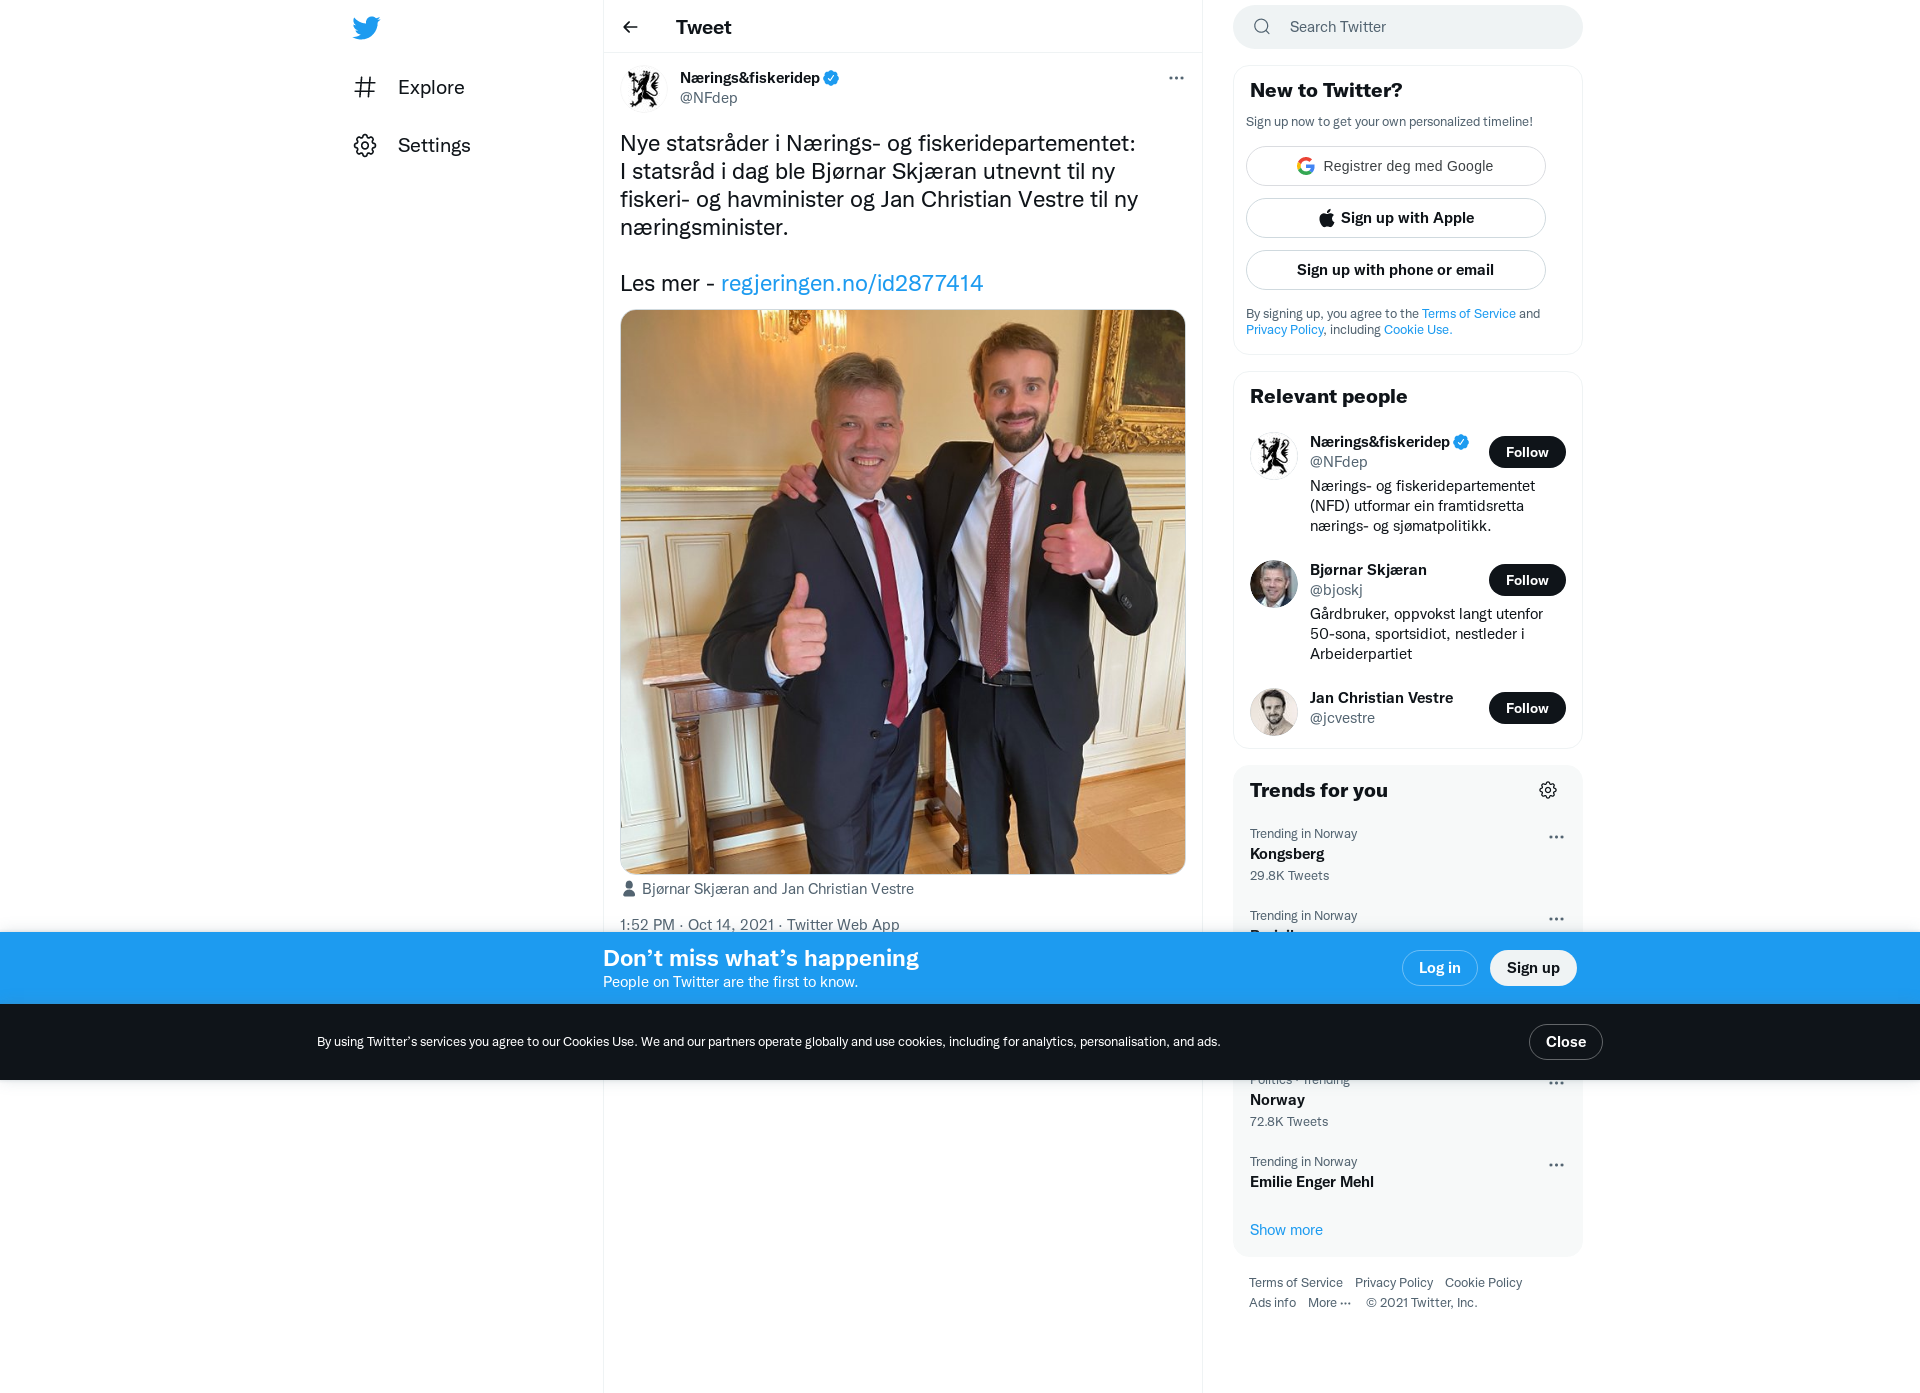1920x1393 pixels.
Task: Open the regjeringen.no/id2877414 link
Action: coord(852,283)
